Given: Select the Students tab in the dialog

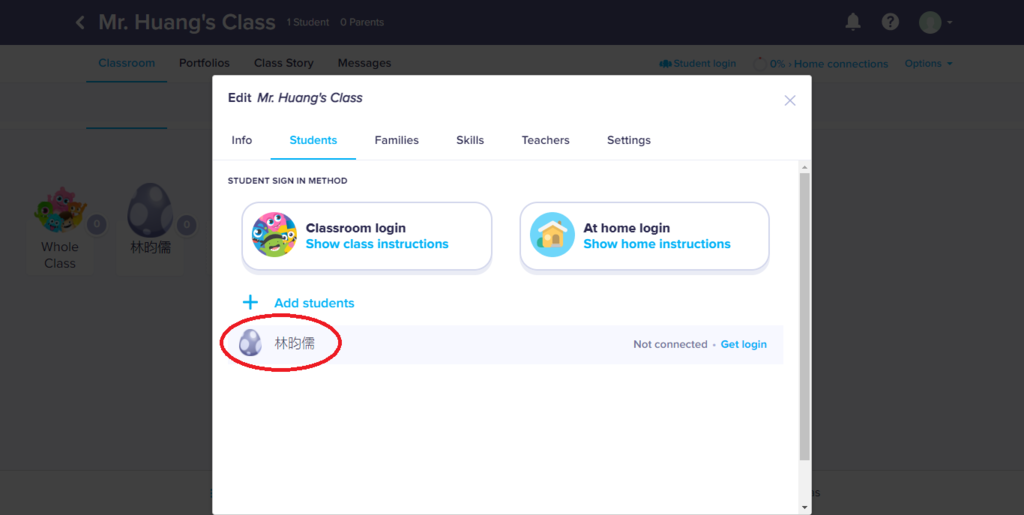Looking at the screenshot, I should (x=313, y=140).
